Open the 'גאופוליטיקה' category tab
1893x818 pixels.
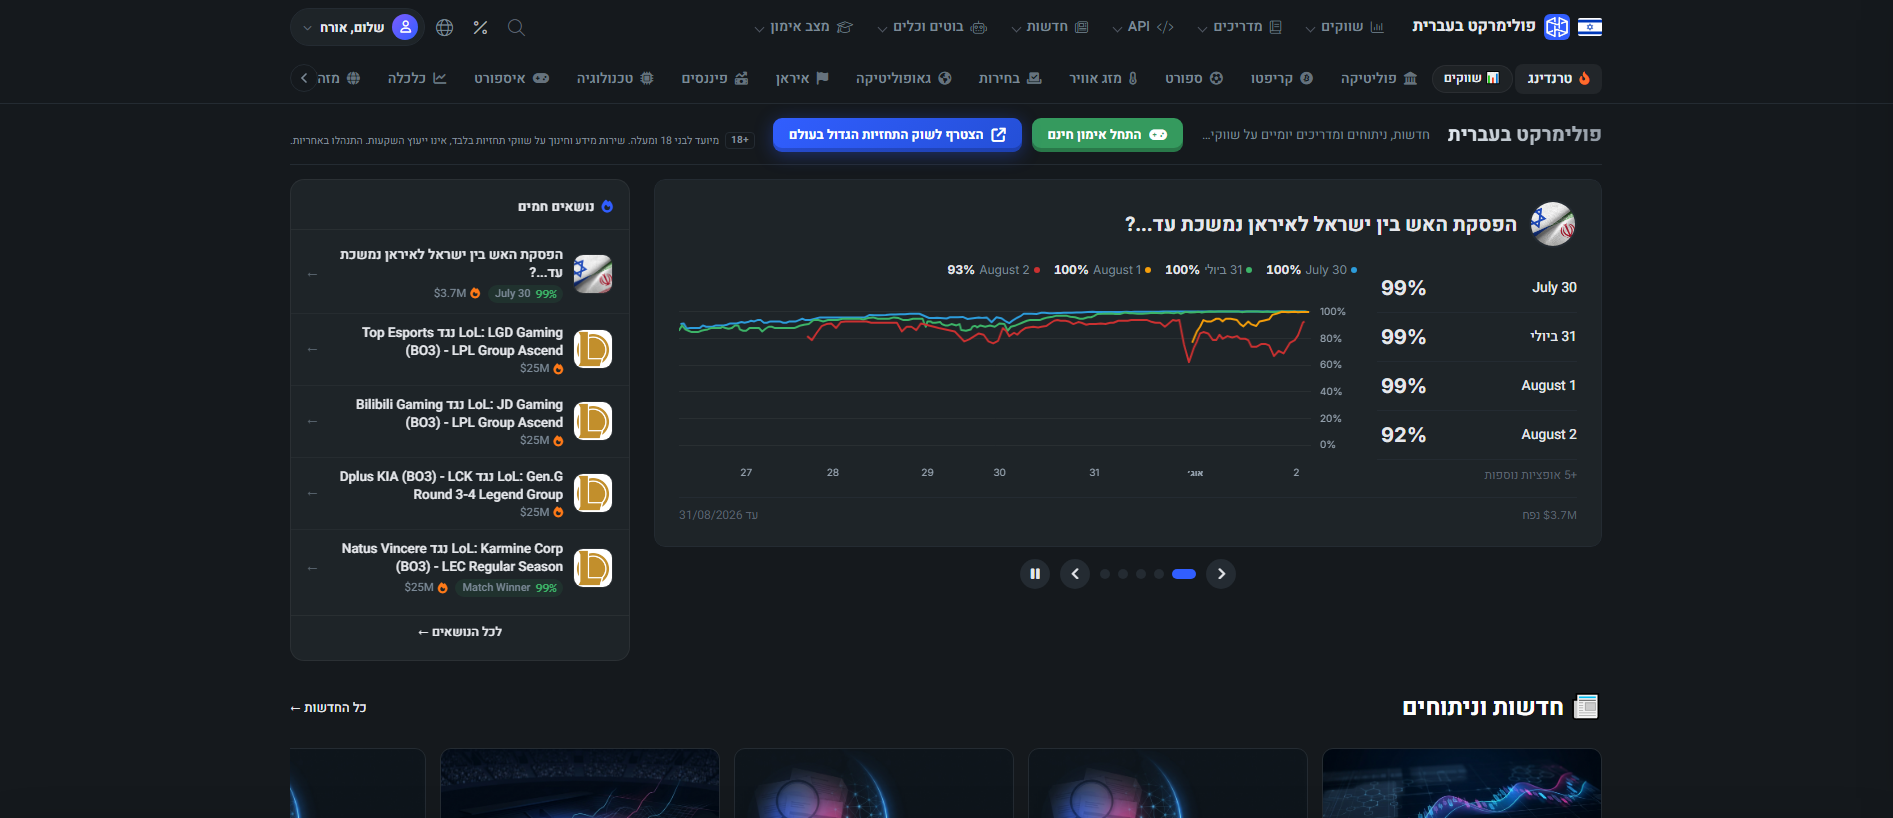coord(903,78)
